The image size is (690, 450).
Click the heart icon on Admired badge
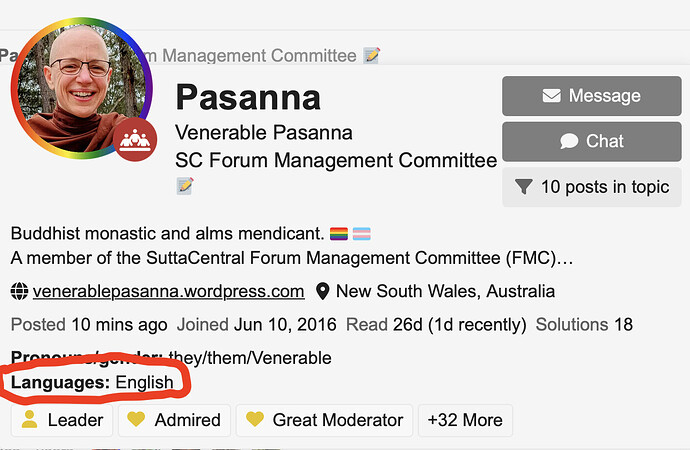pyautogui.click(x=136, y=419)
